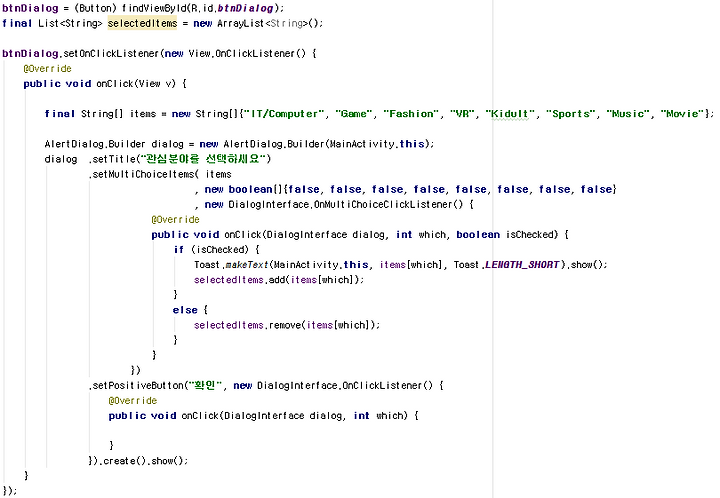Click the else keyword
720x498 pixels.
[x=185, y=310]
